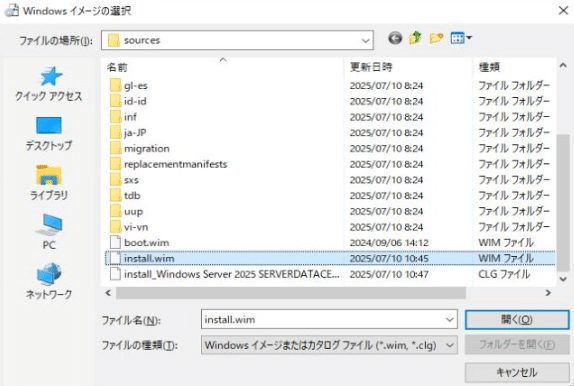Expand the file name combo box arrow
Viewport: 574px width, 386px height.
450,320
